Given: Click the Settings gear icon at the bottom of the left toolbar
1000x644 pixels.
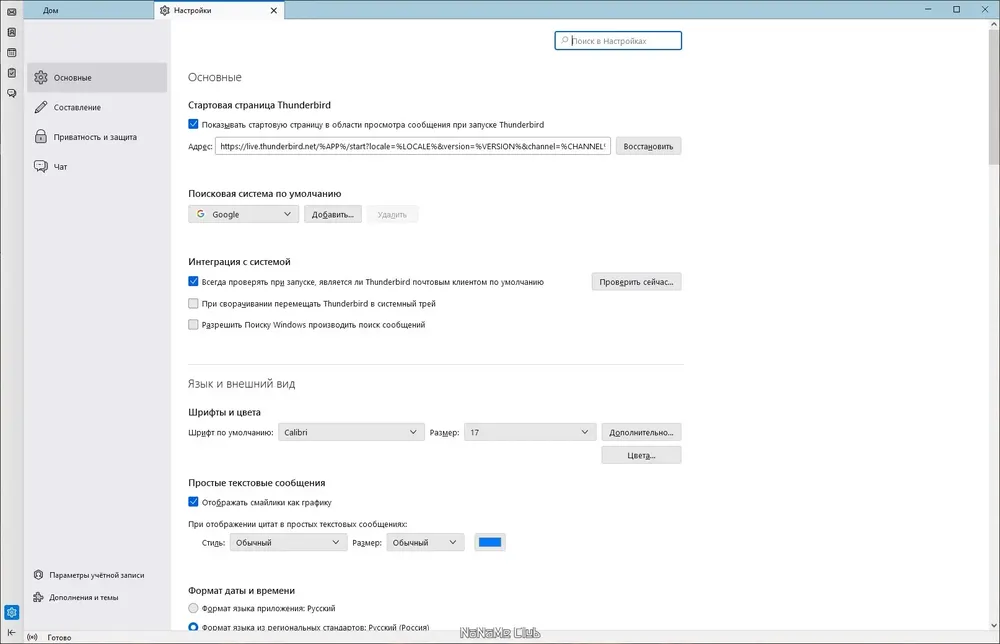Looking at the screenshot, I should pyautogui.click(x=11, y=612).
